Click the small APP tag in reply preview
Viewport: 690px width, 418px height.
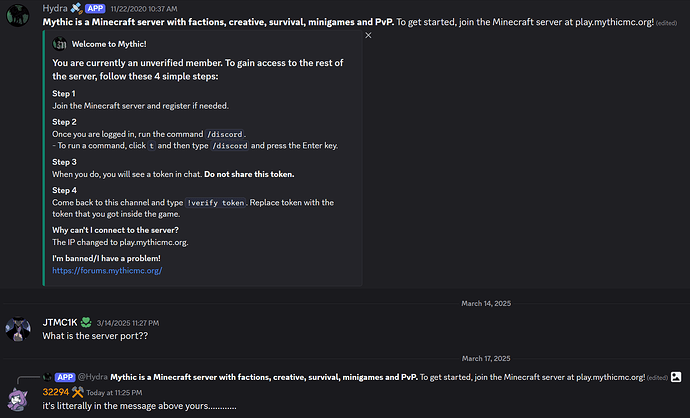(x=65, y=377)
